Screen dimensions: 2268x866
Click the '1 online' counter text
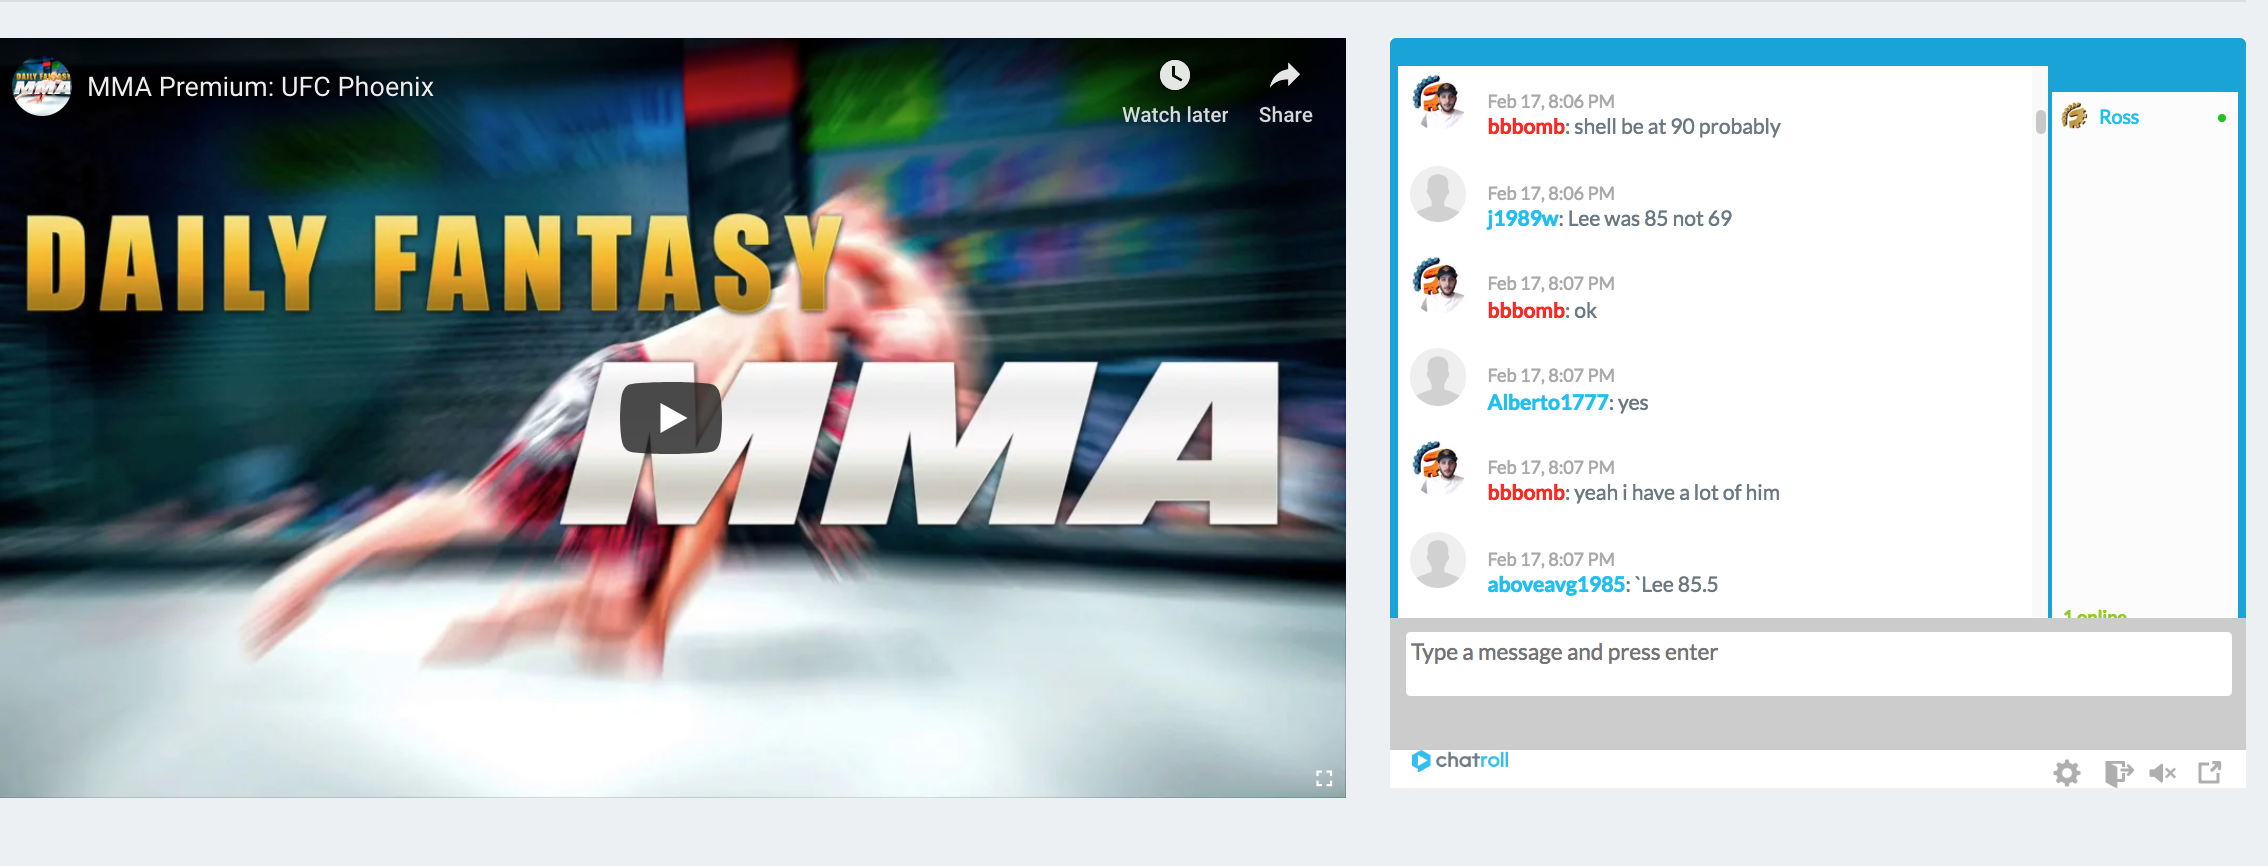click(x=2095, y=612)
